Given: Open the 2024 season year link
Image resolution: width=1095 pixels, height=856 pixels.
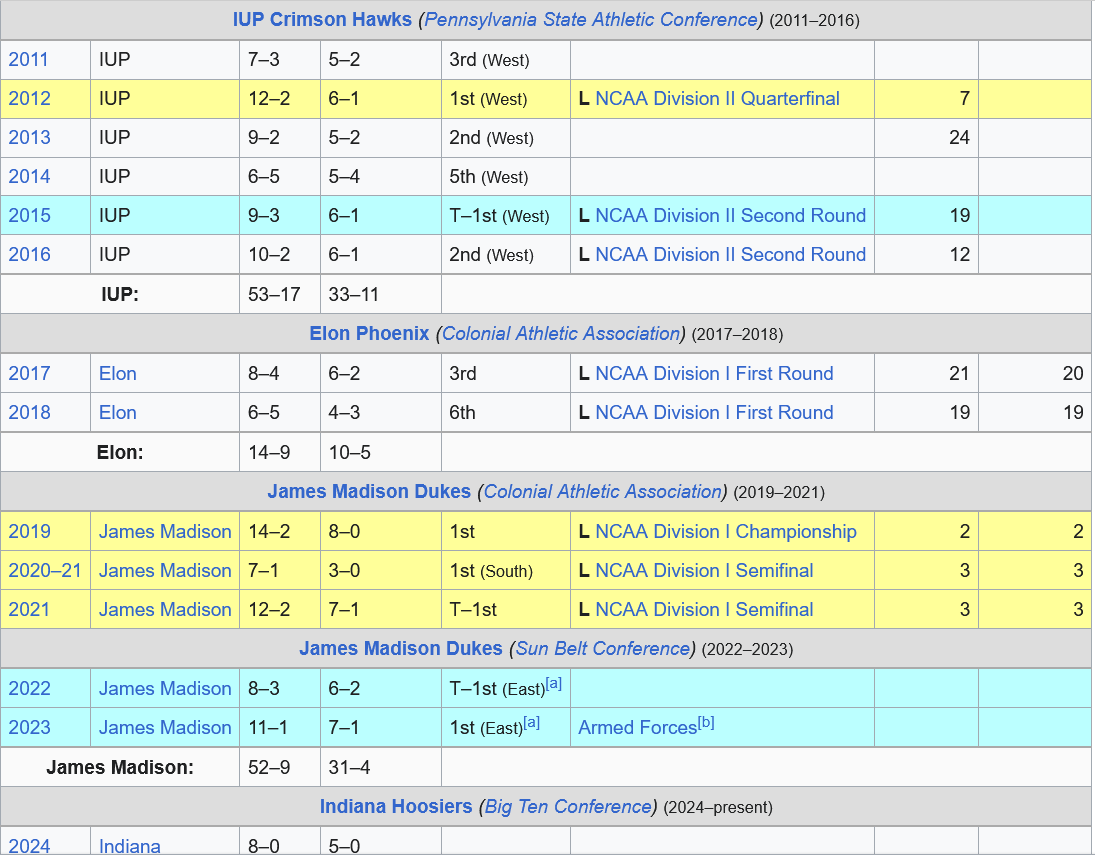Looking at the screenshot, I should 29,846.
